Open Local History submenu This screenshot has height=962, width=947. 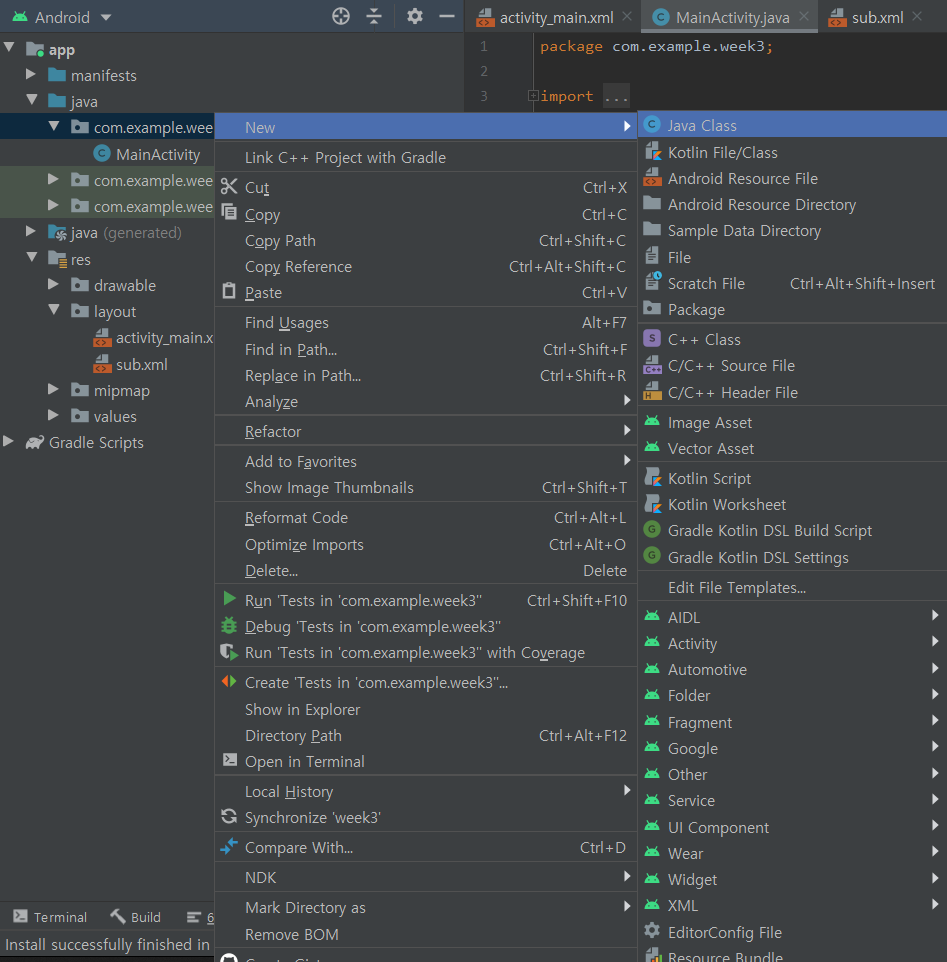click(425, 791)
